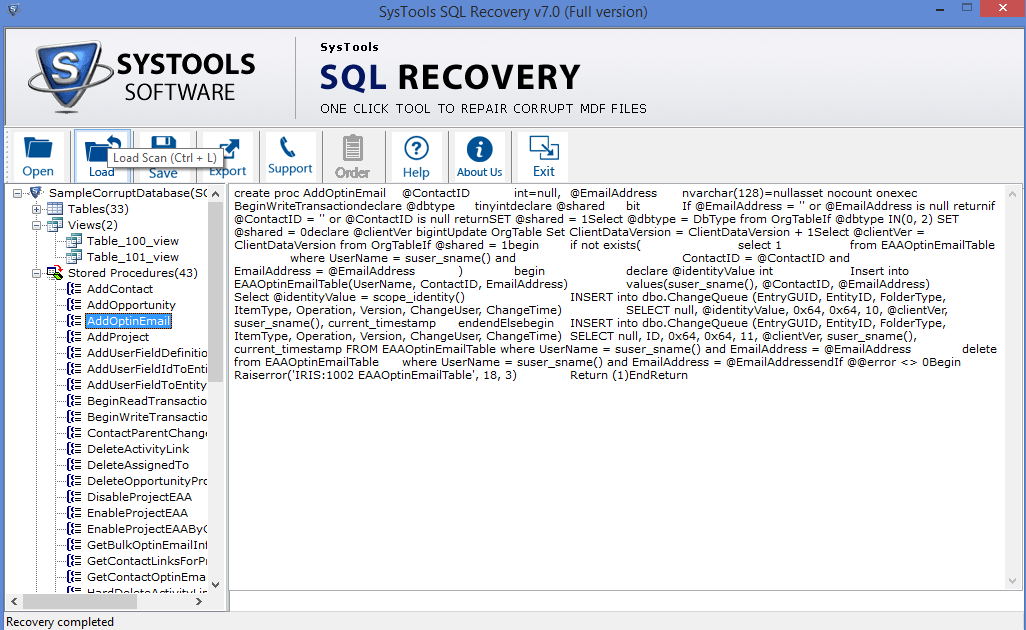Click the app icon in the title bar

tap(13, 10)
